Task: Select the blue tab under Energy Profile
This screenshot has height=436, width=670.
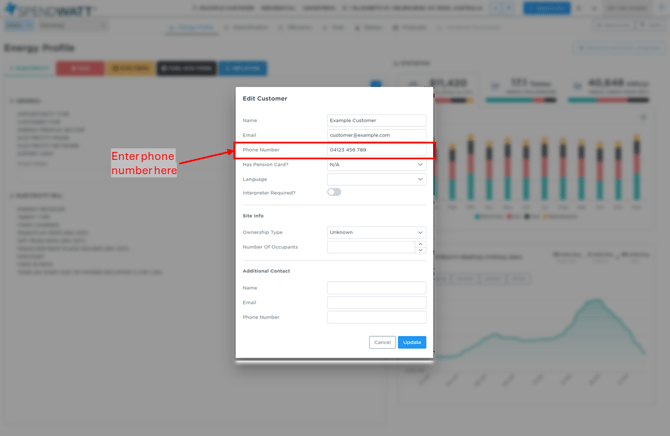Action: [x=243, y=68]
